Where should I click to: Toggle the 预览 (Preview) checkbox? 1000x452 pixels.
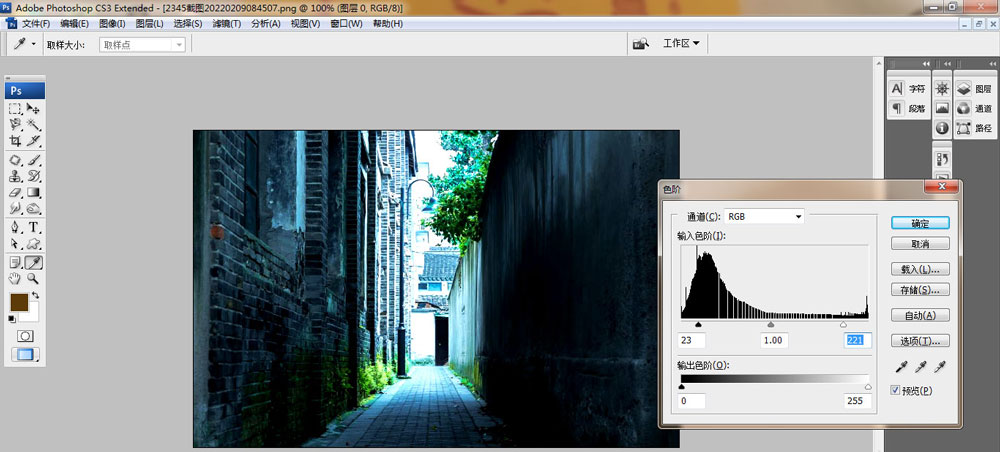point(895,390)
